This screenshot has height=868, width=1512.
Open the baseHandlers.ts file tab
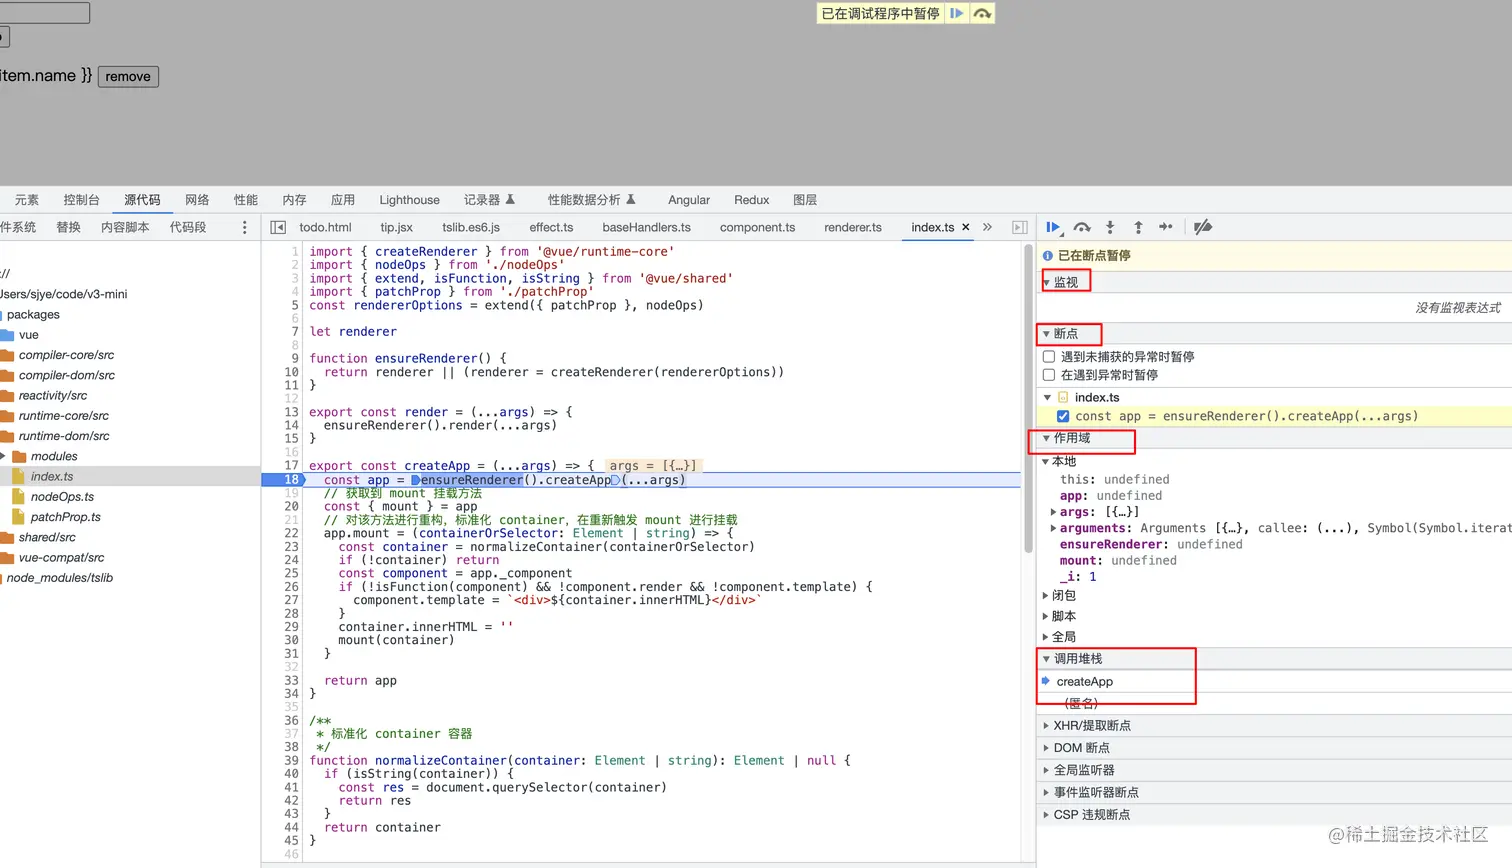tap(646, 227)
